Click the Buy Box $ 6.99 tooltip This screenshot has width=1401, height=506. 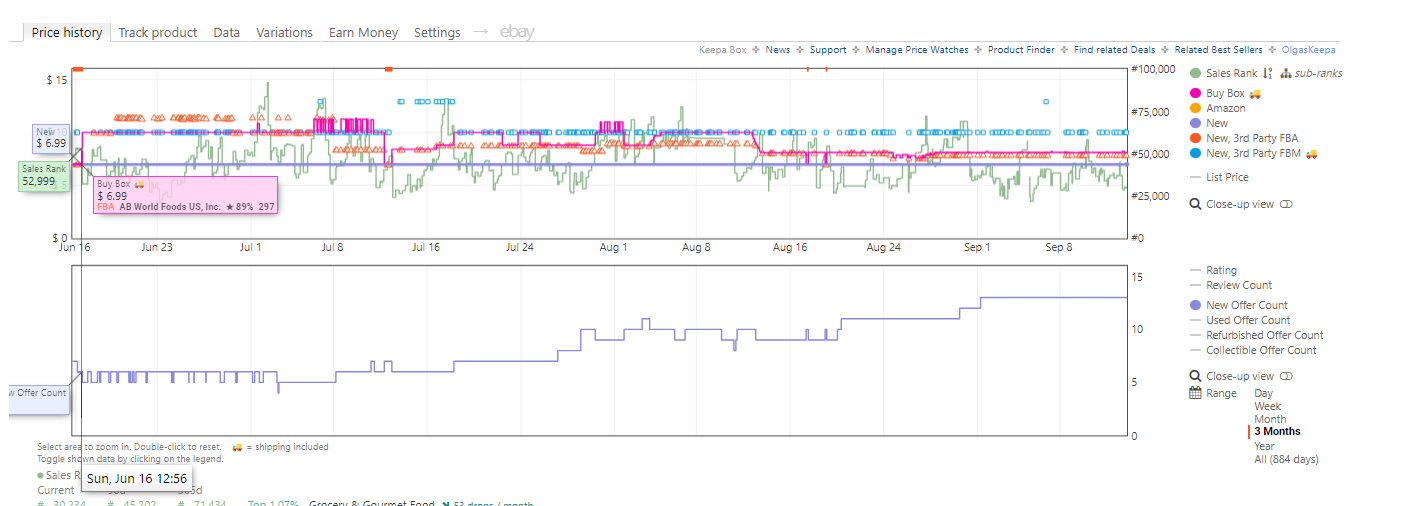(186, 195)
